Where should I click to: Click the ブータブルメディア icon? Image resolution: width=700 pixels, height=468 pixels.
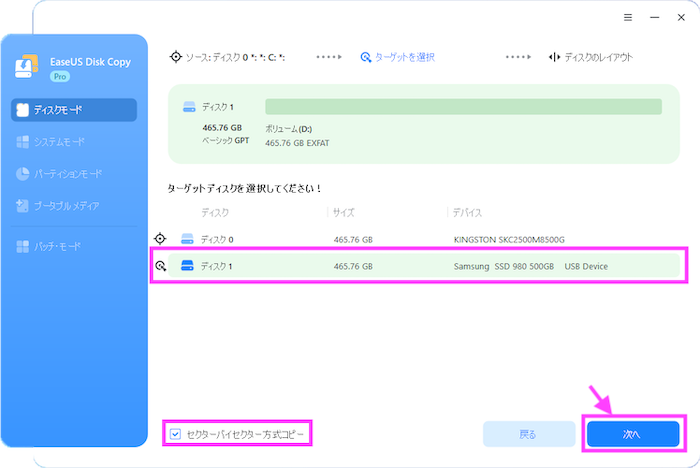(22, 206)
